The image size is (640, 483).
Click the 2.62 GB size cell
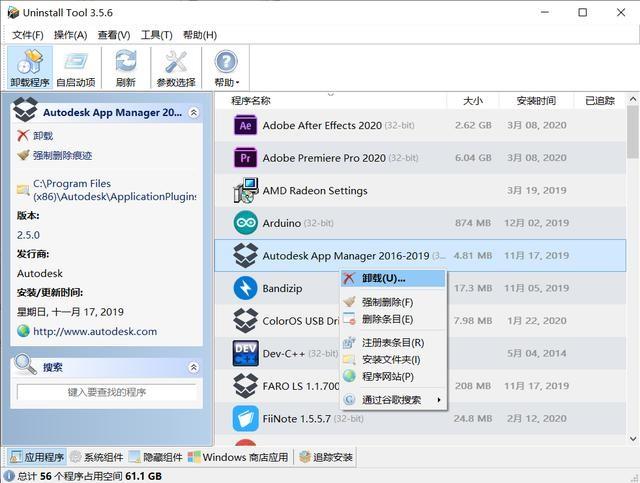pos(473,125)
